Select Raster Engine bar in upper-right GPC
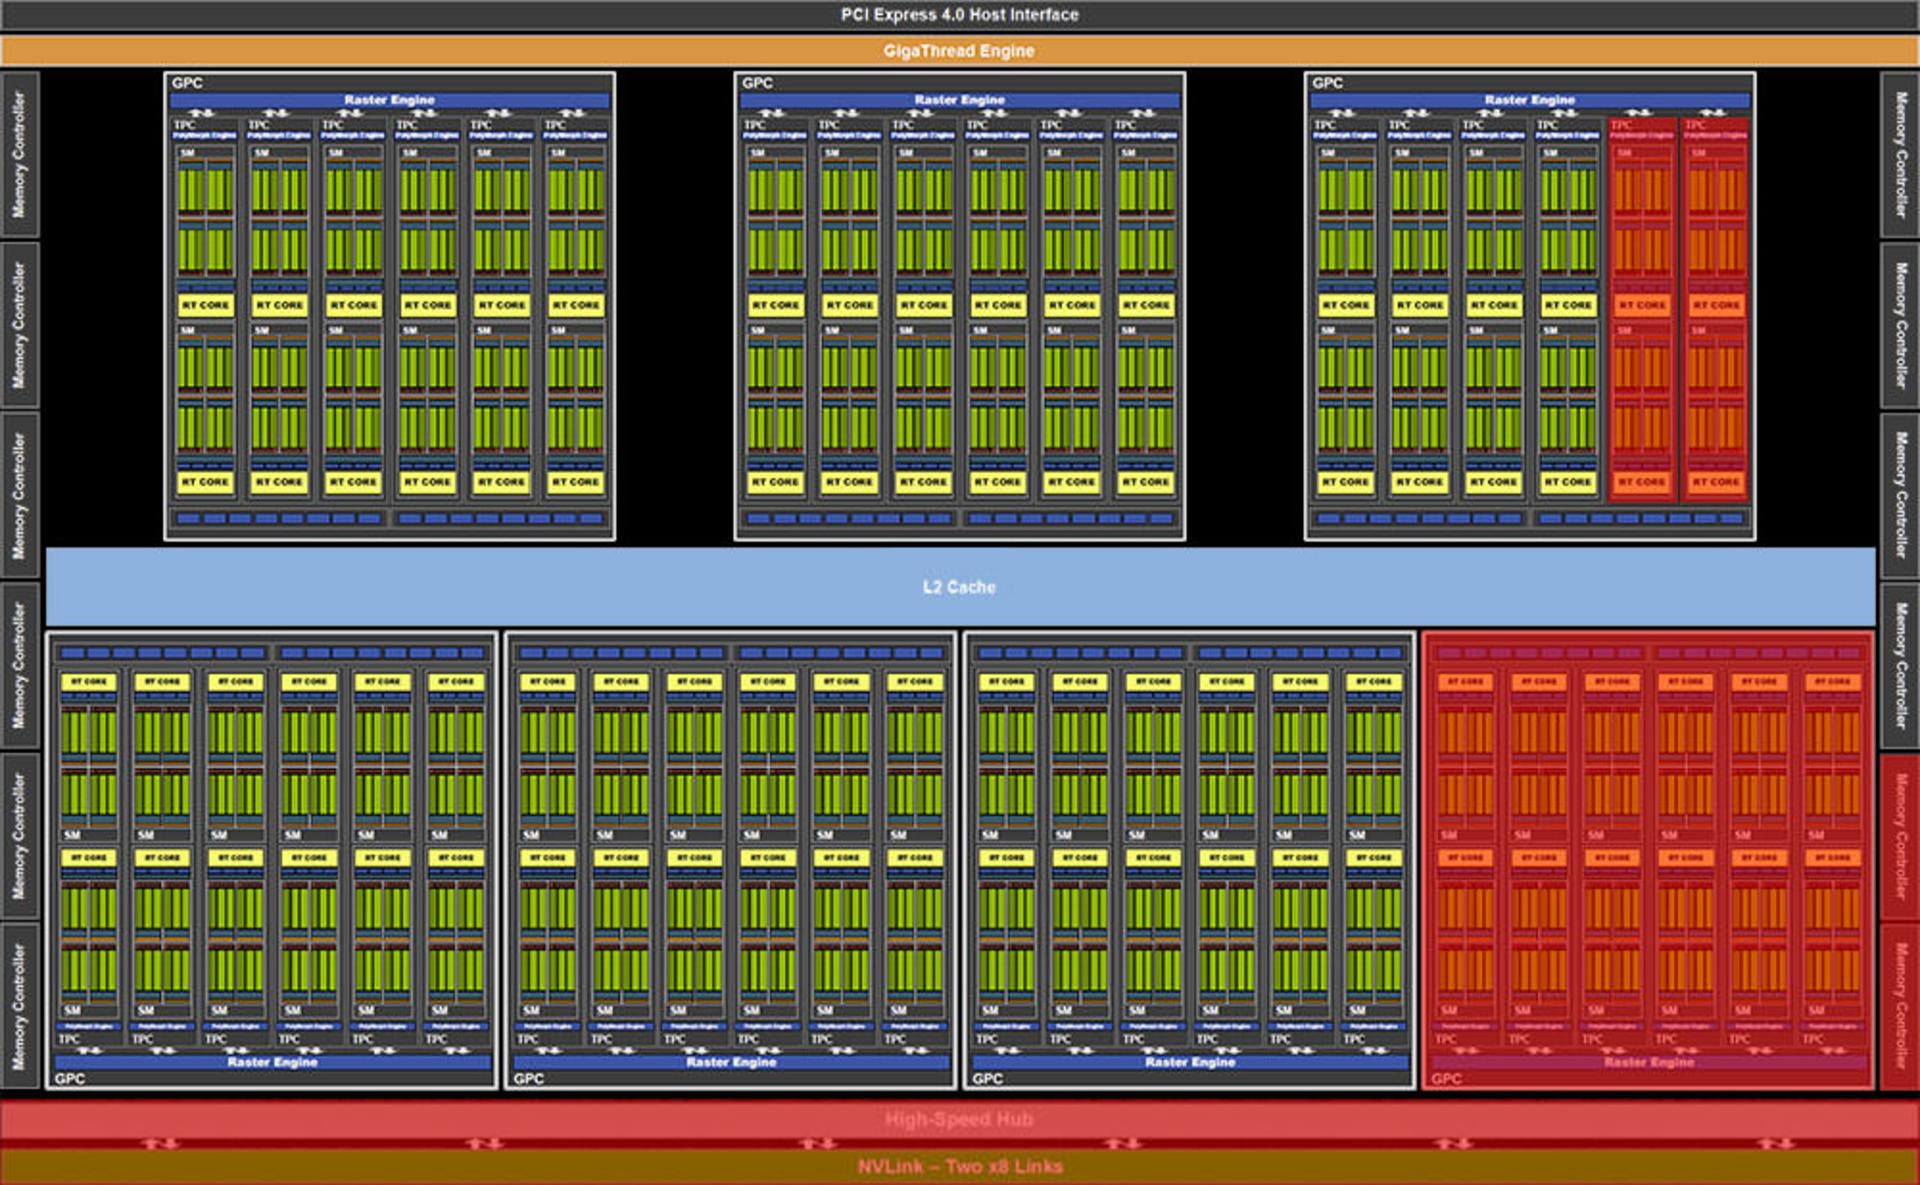This screenshot has height=1185, width=1920. click(x=1529, y=100)
